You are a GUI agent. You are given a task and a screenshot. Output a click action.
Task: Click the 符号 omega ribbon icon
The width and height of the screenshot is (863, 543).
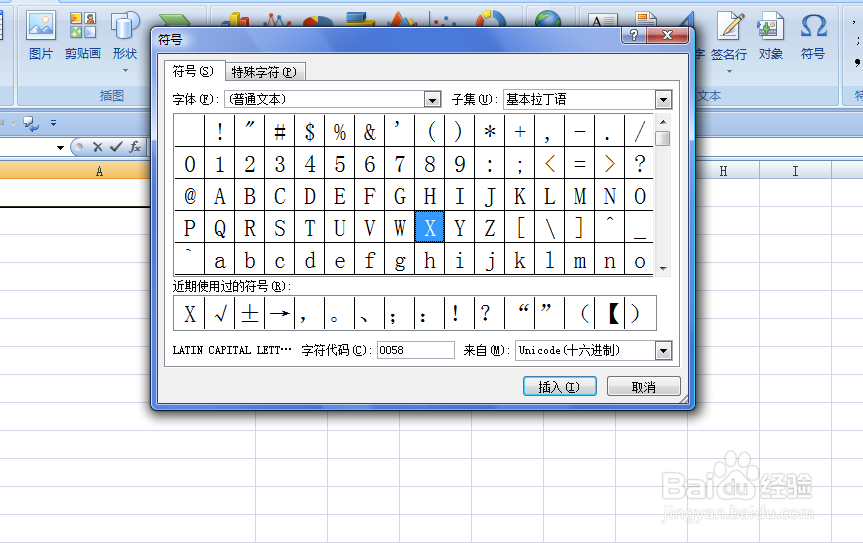(812, 36)
